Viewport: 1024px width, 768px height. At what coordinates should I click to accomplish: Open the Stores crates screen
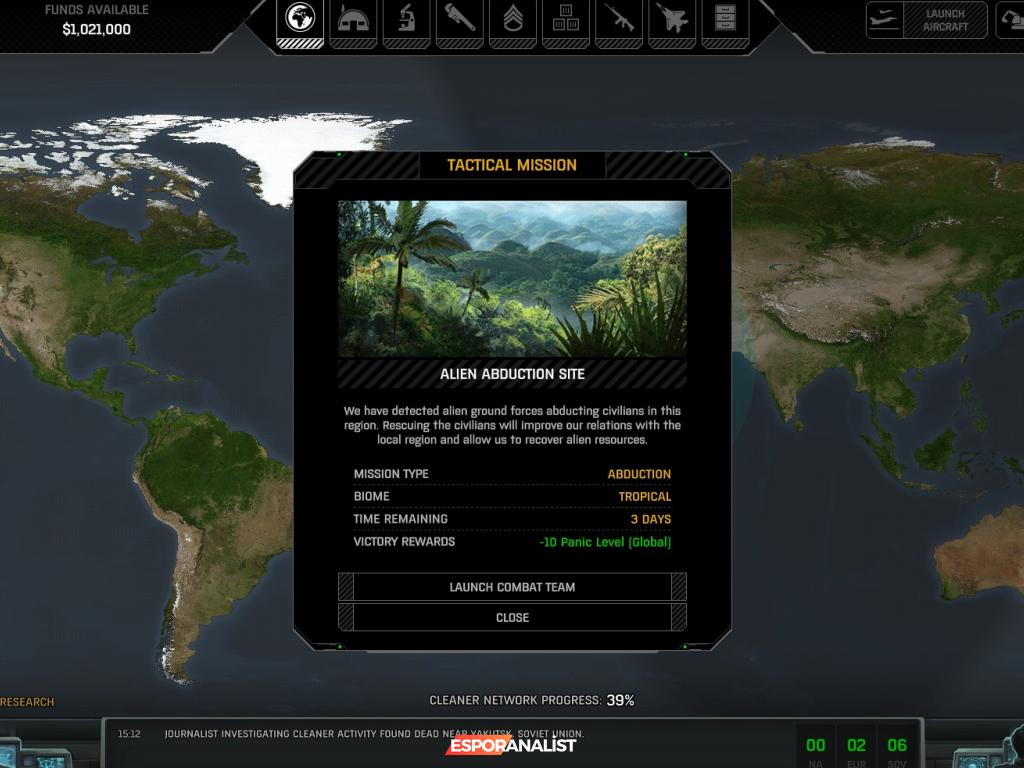point(565,21)
